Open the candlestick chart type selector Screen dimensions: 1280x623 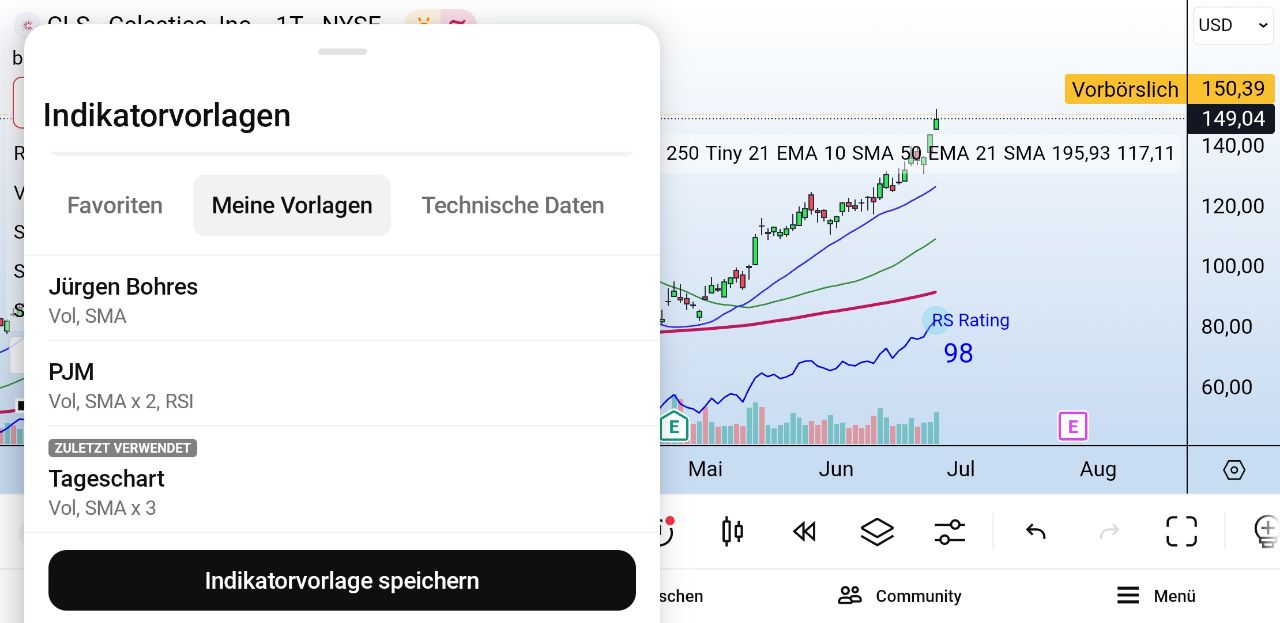point(732,531)
